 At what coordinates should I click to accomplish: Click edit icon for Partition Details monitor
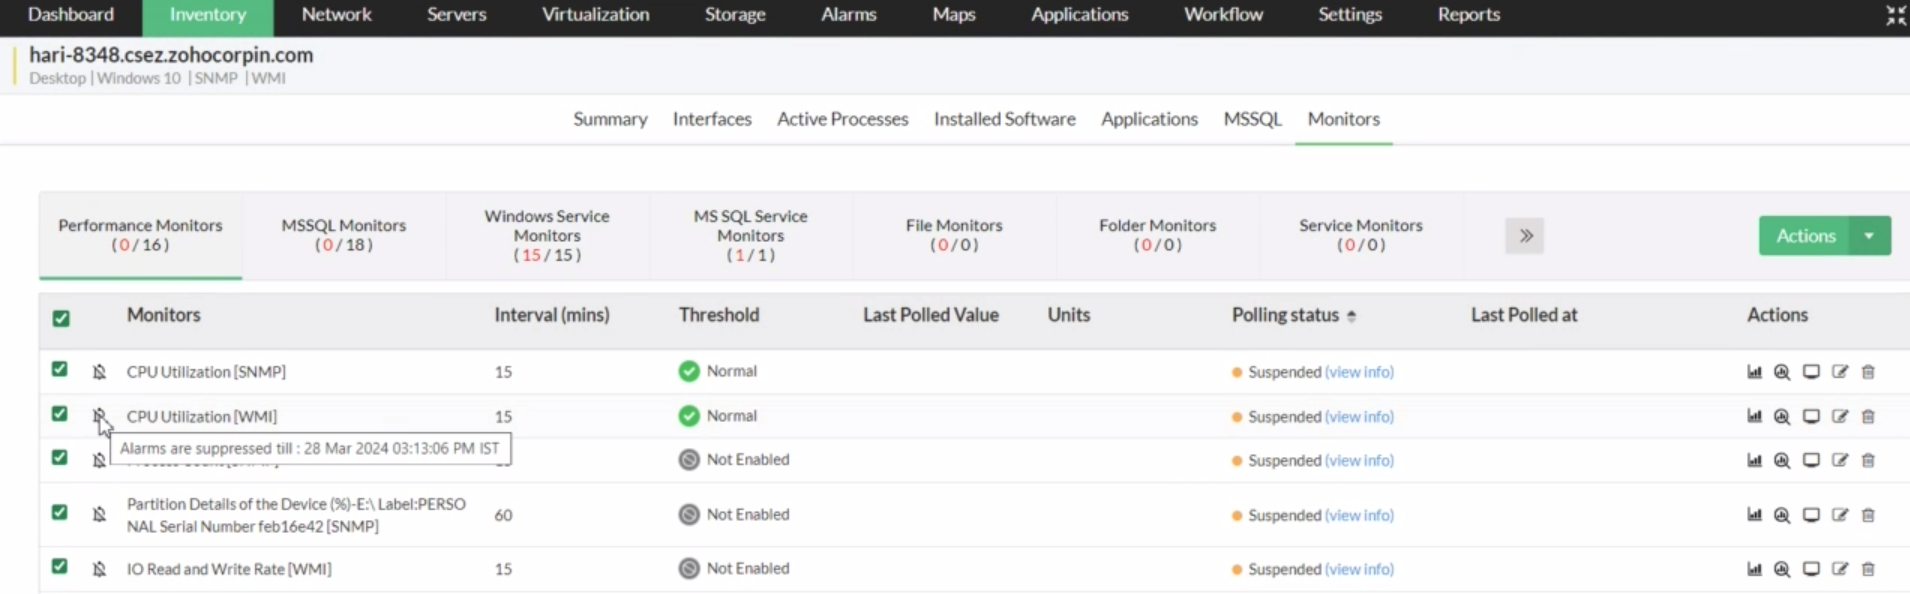pos(1840,515)
